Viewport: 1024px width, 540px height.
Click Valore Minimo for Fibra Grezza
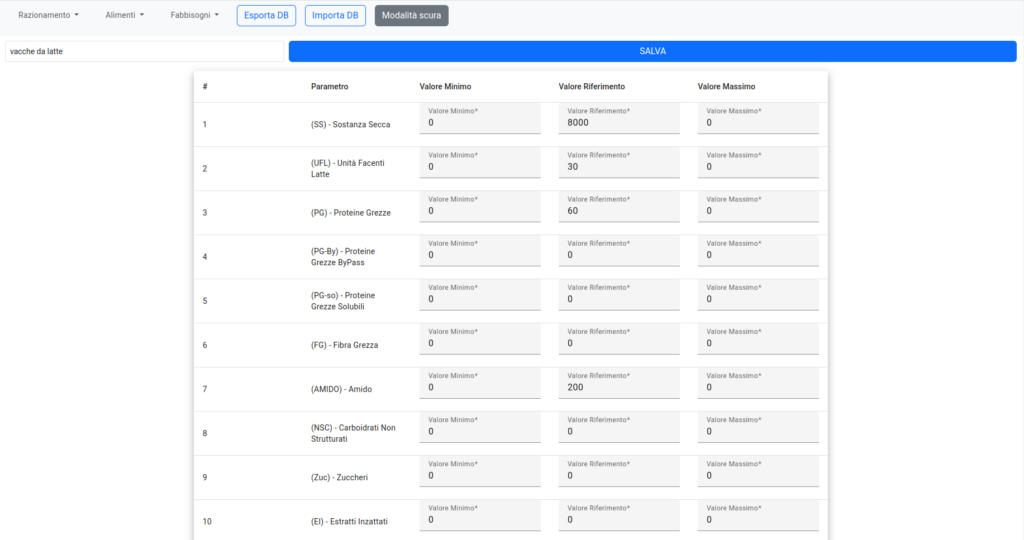pyautogui.click(x=480, y=343)
